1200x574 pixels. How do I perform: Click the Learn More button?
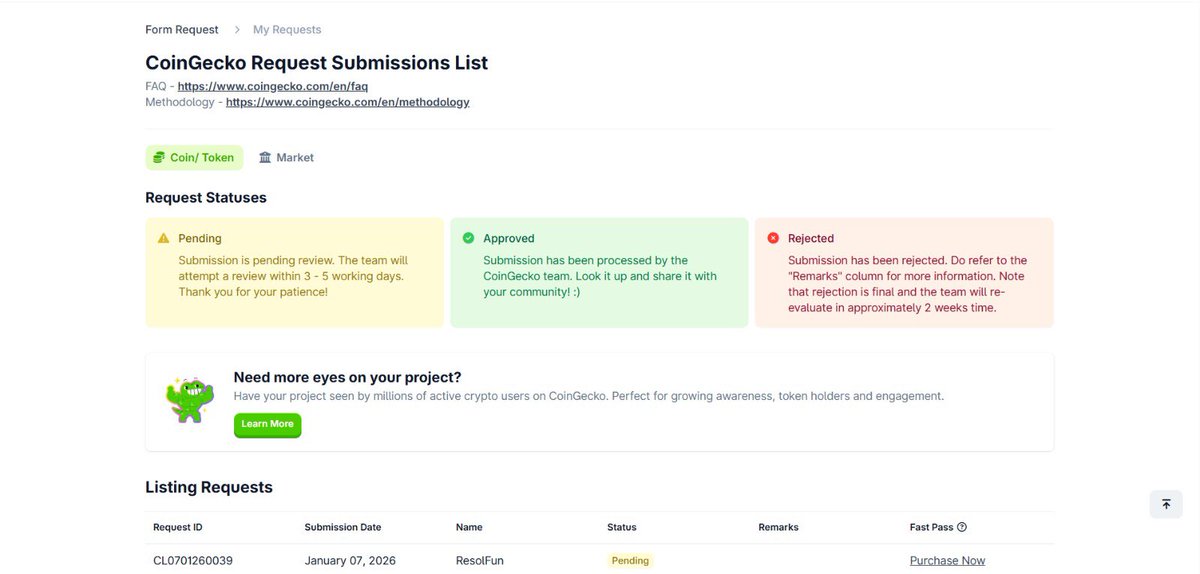pyautogui.click(x=267, y=424)
